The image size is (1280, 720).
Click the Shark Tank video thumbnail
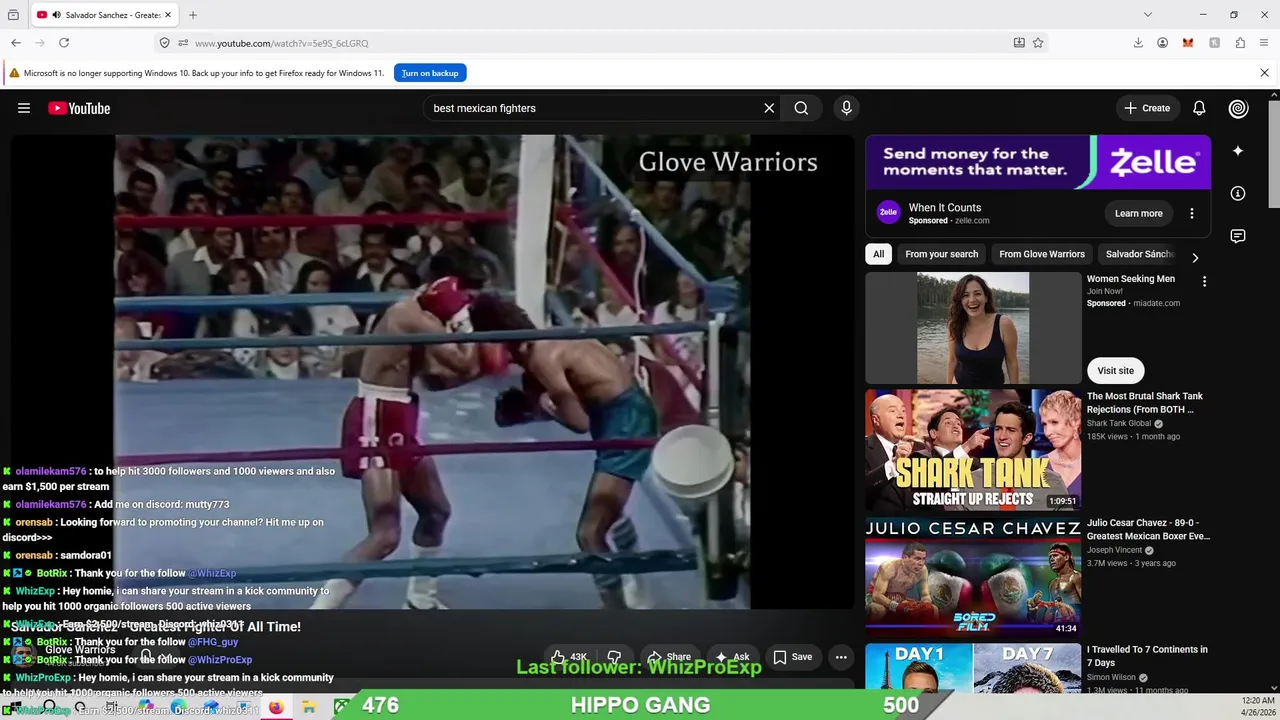pyautogui.click(x=973, y=450)
